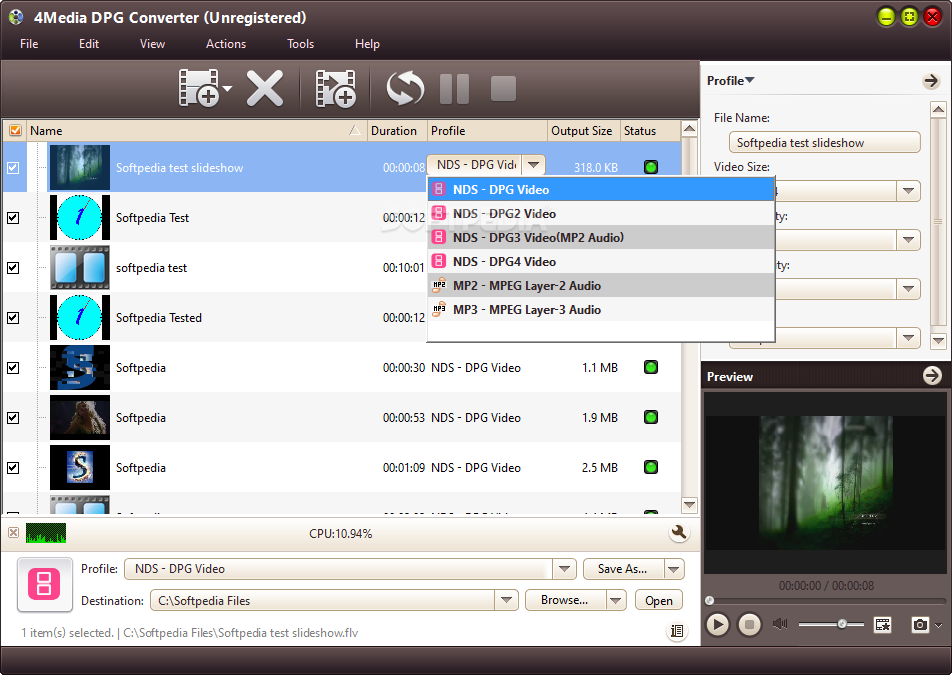Click the File Name input field
The image size is (952, 675).
pos(824,143)
